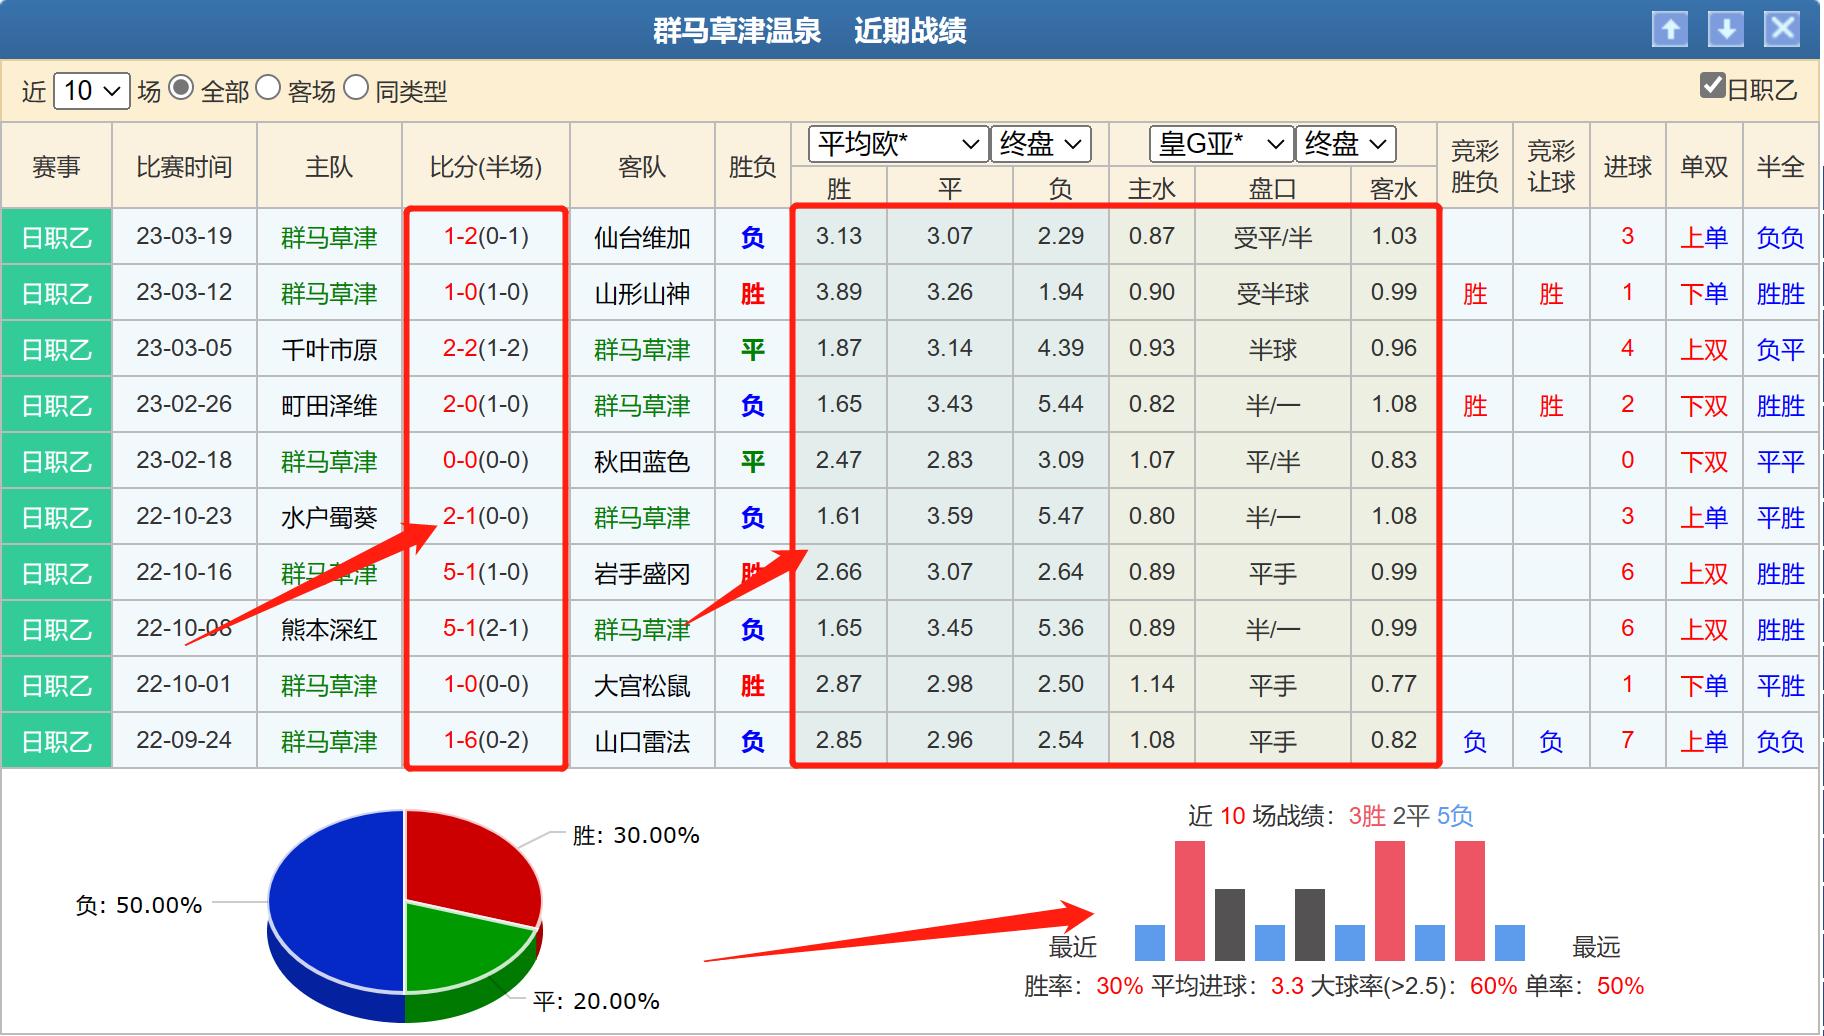Select the 同类型 radio button

(x=356, y=90)
